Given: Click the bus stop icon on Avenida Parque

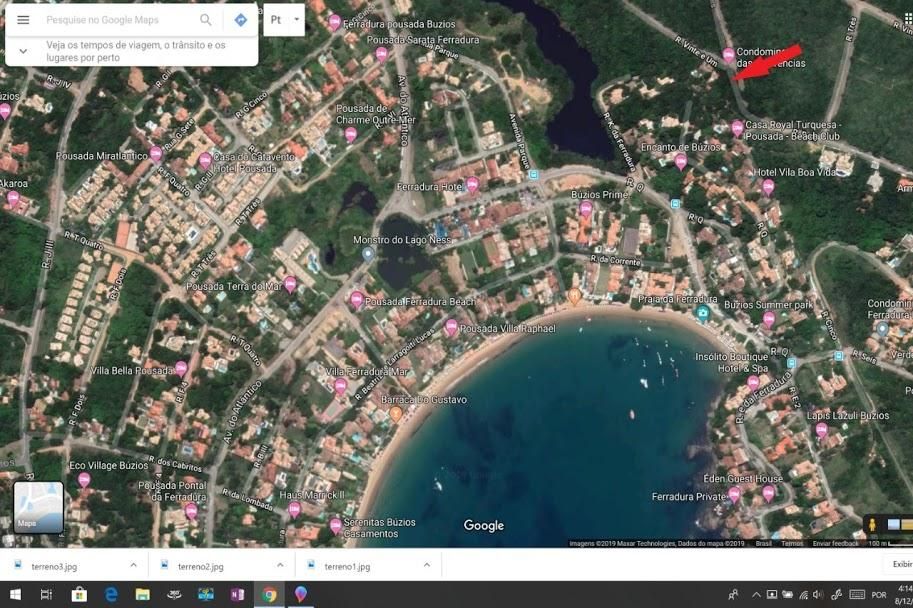Looking at the screenshot, I should pyautogui.click(x=533, y=174).
